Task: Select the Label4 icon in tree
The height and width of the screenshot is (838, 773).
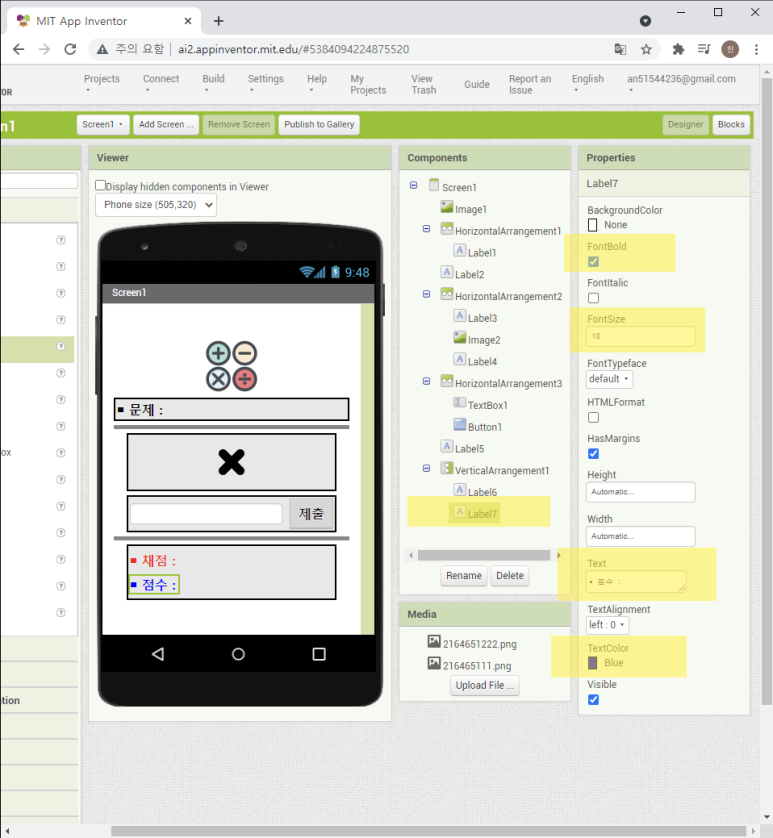Action: pos(460,359)
